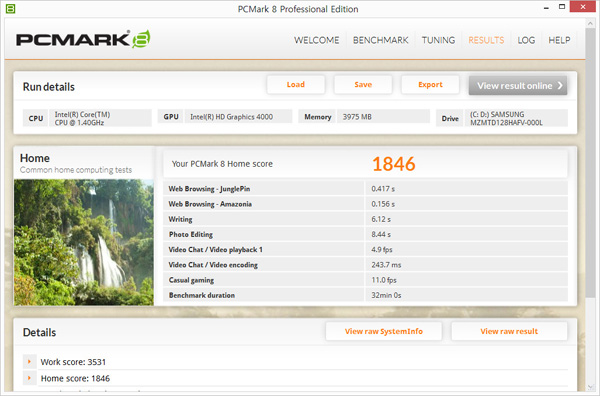This screenshot has width=600, height=396.
Task: Click the chevron arrow on View result online
Action: (560, 85)
